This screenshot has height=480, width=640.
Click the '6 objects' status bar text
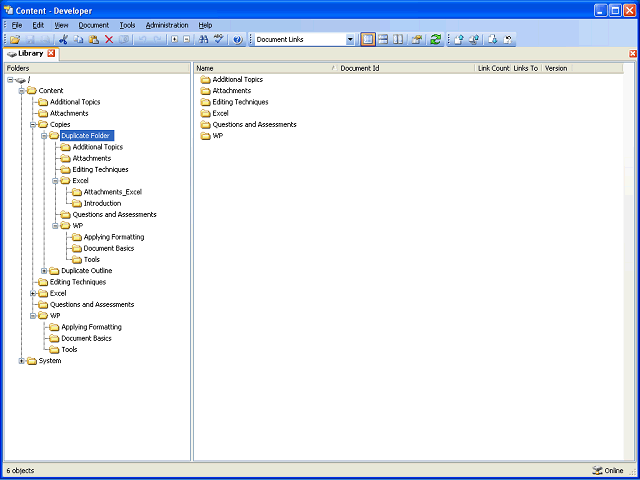[x=20, y=470]
